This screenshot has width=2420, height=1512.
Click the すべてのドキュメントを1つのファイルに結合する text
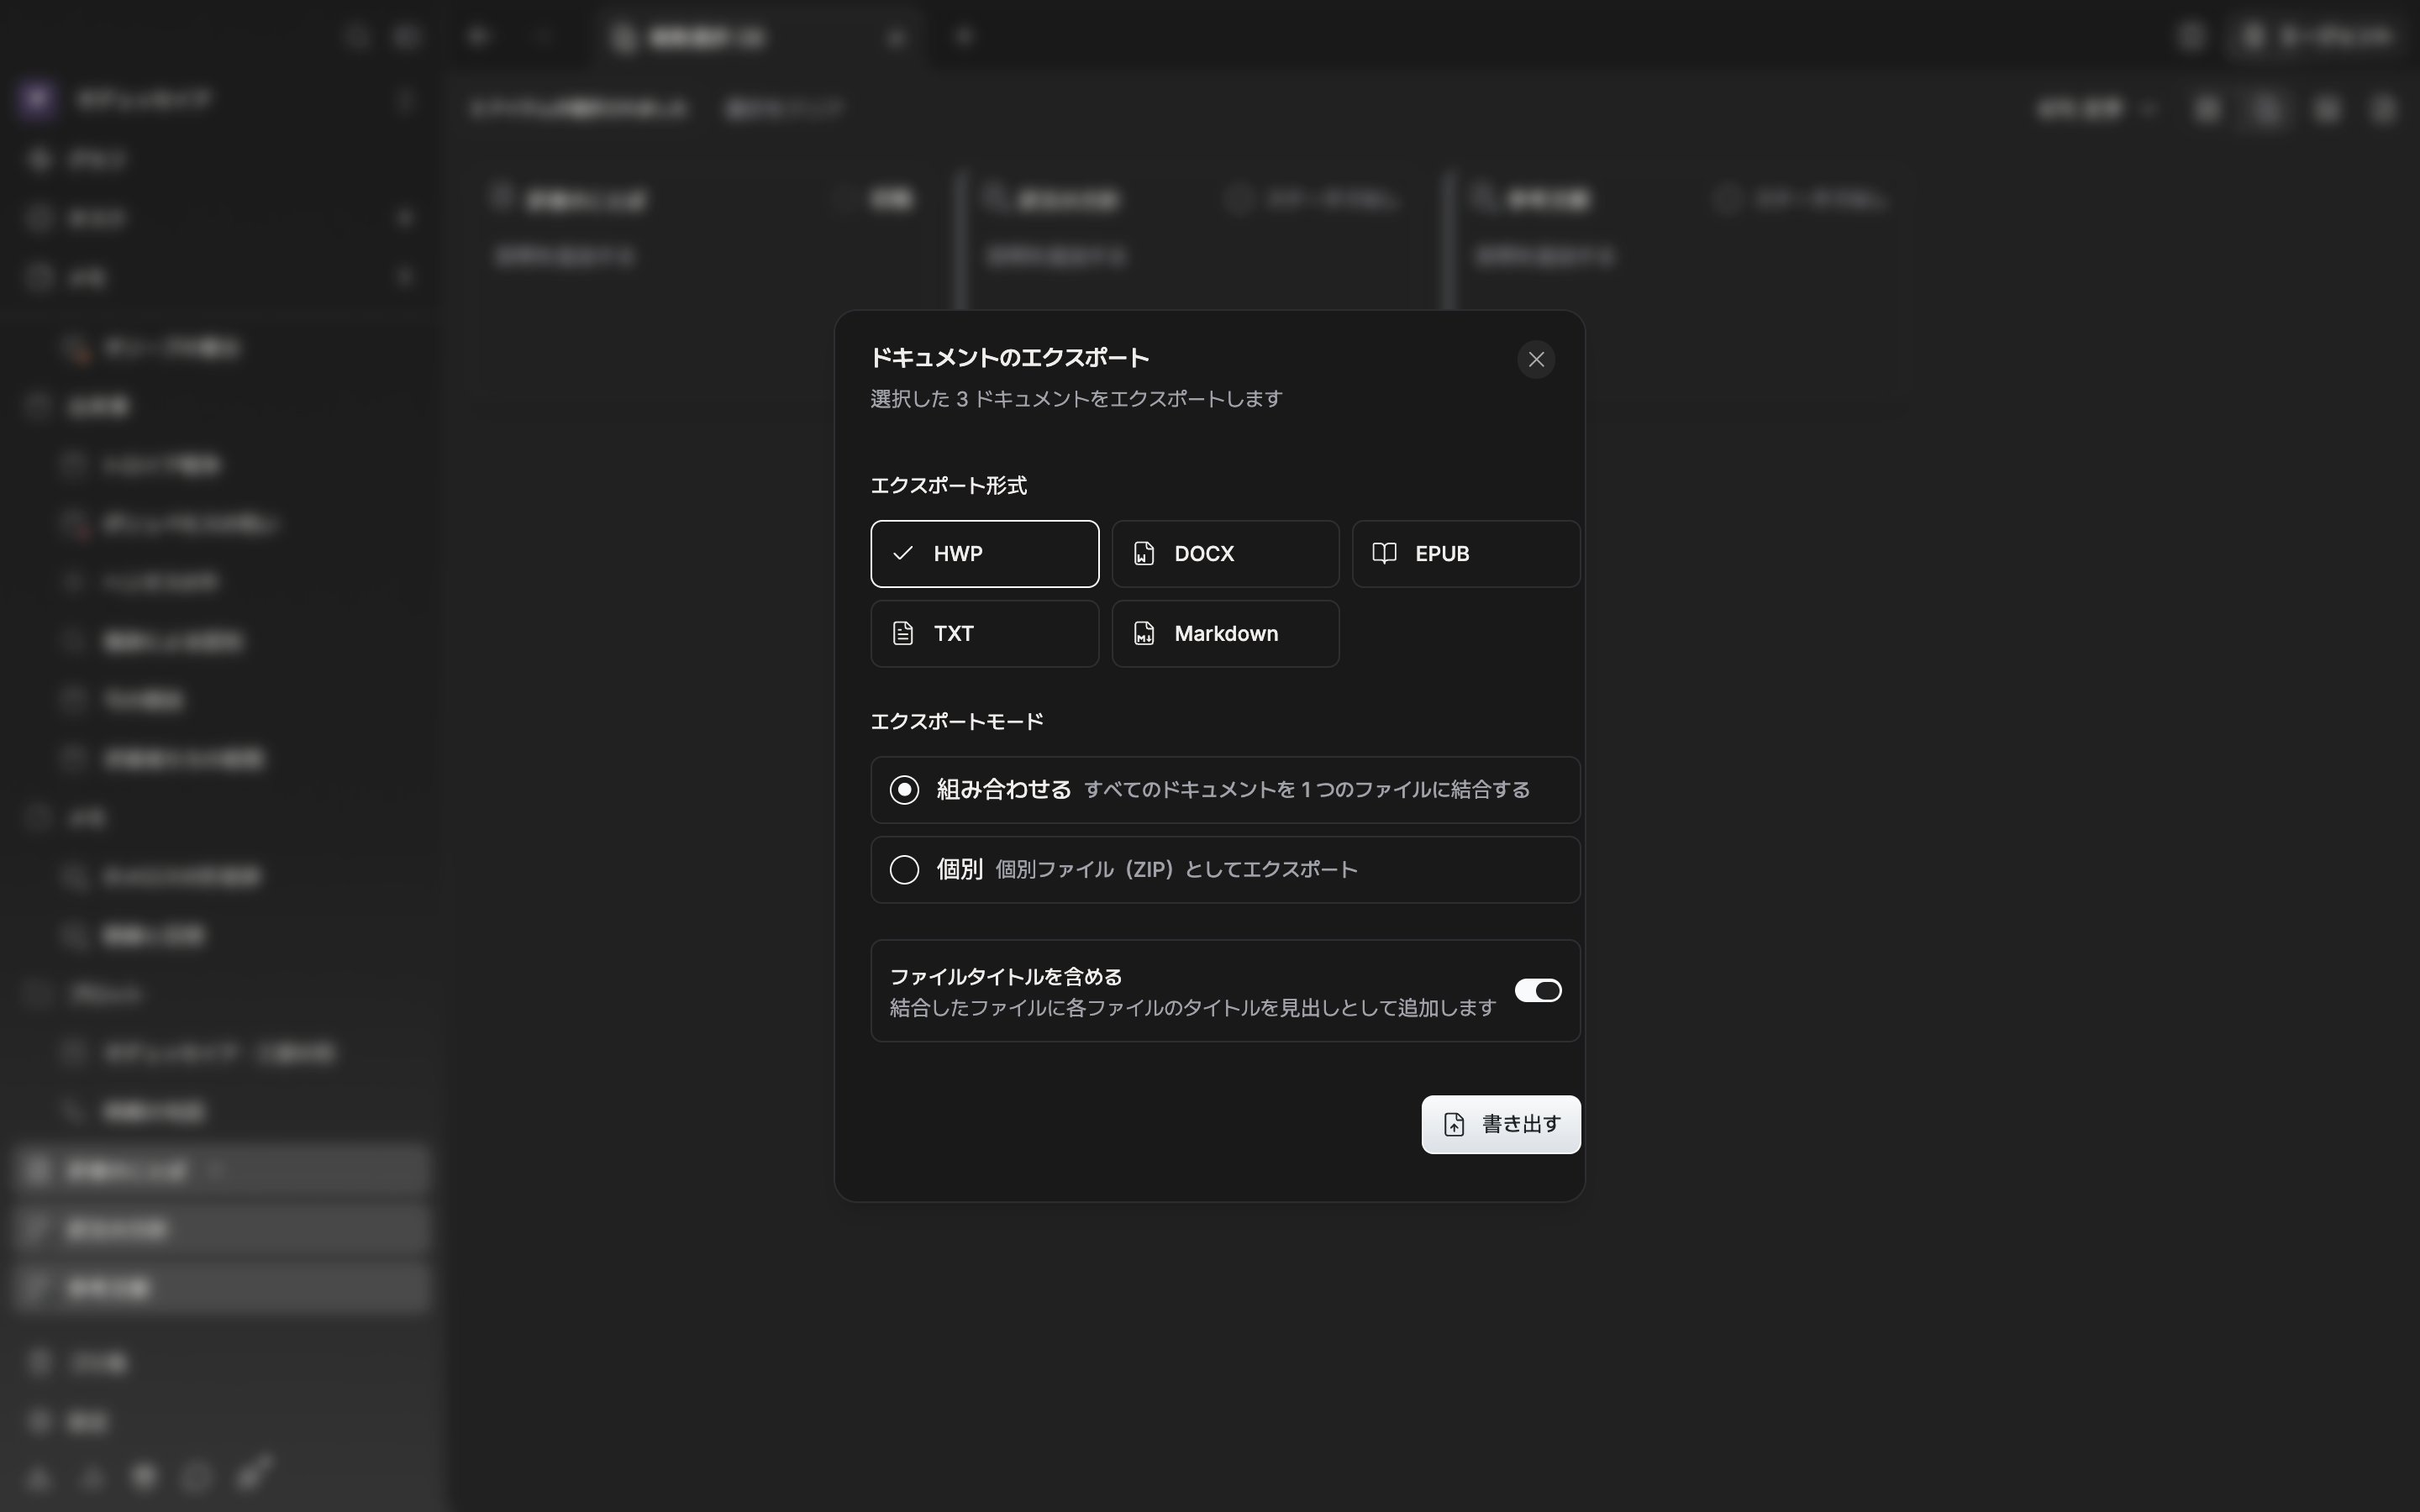(x=1307, y=790)
